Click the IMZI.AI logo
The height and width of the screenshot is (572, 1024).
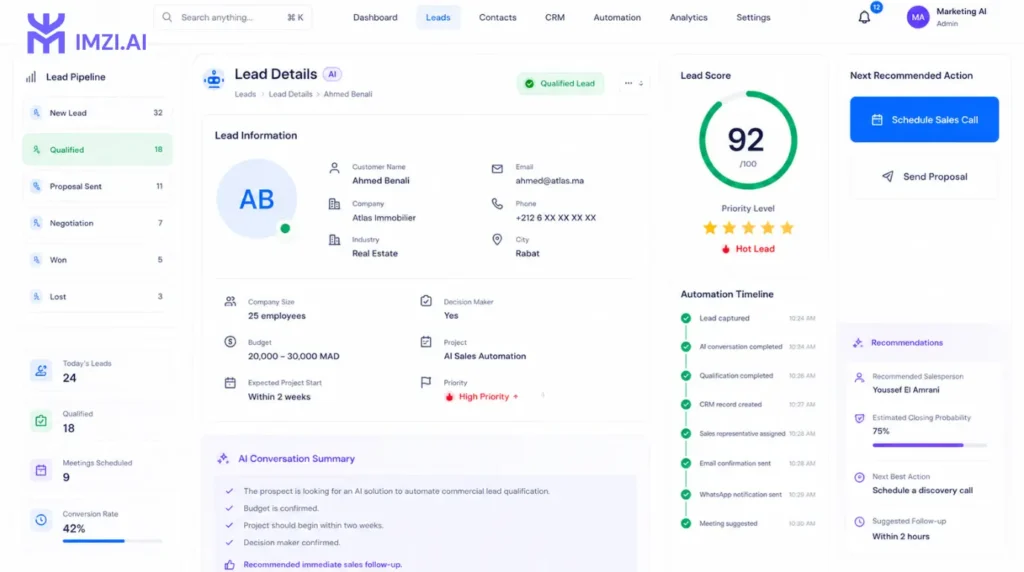(x=86, y=33)
